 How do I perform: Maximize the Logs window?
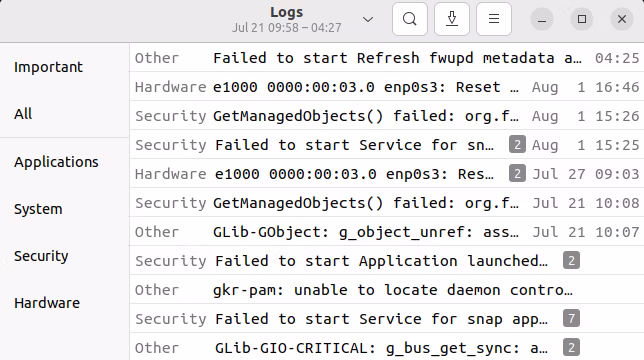[582, 19]
